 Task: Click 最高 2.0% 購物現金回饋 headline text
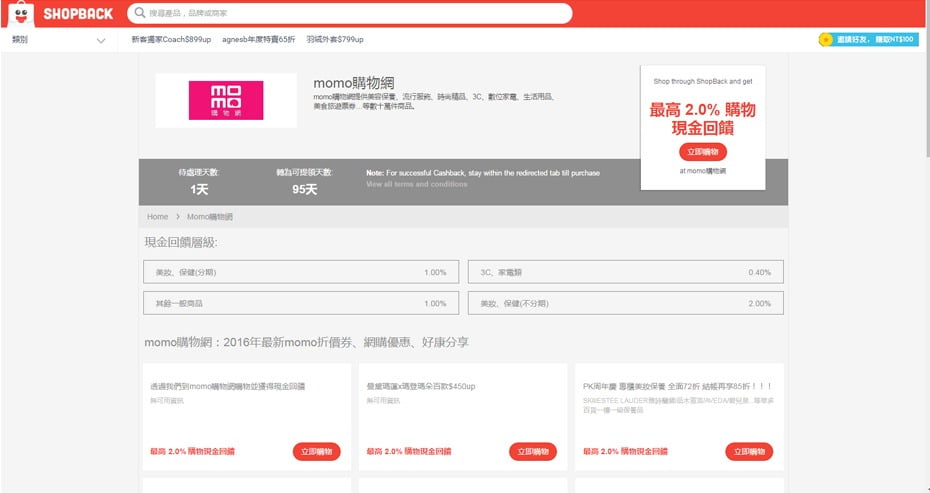click(x=703, y=119)
